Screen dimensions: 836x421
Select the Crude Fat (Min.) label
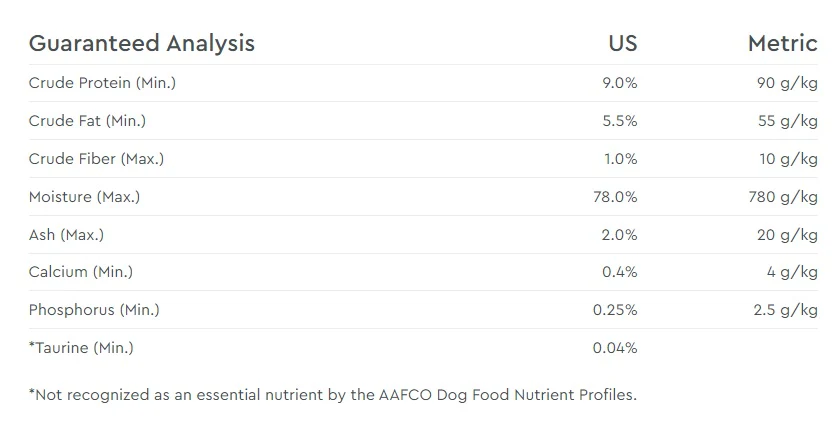coord(87,121)
